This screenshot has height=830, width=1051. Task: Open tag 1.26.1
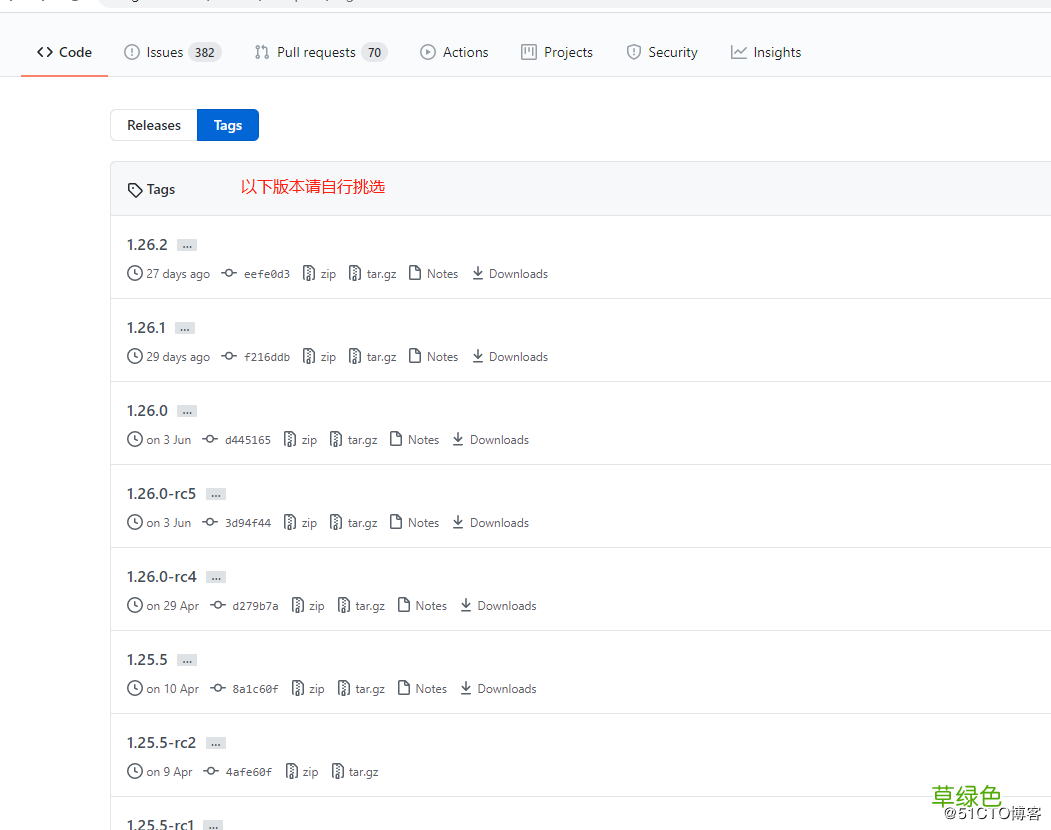tap(146, 328)
